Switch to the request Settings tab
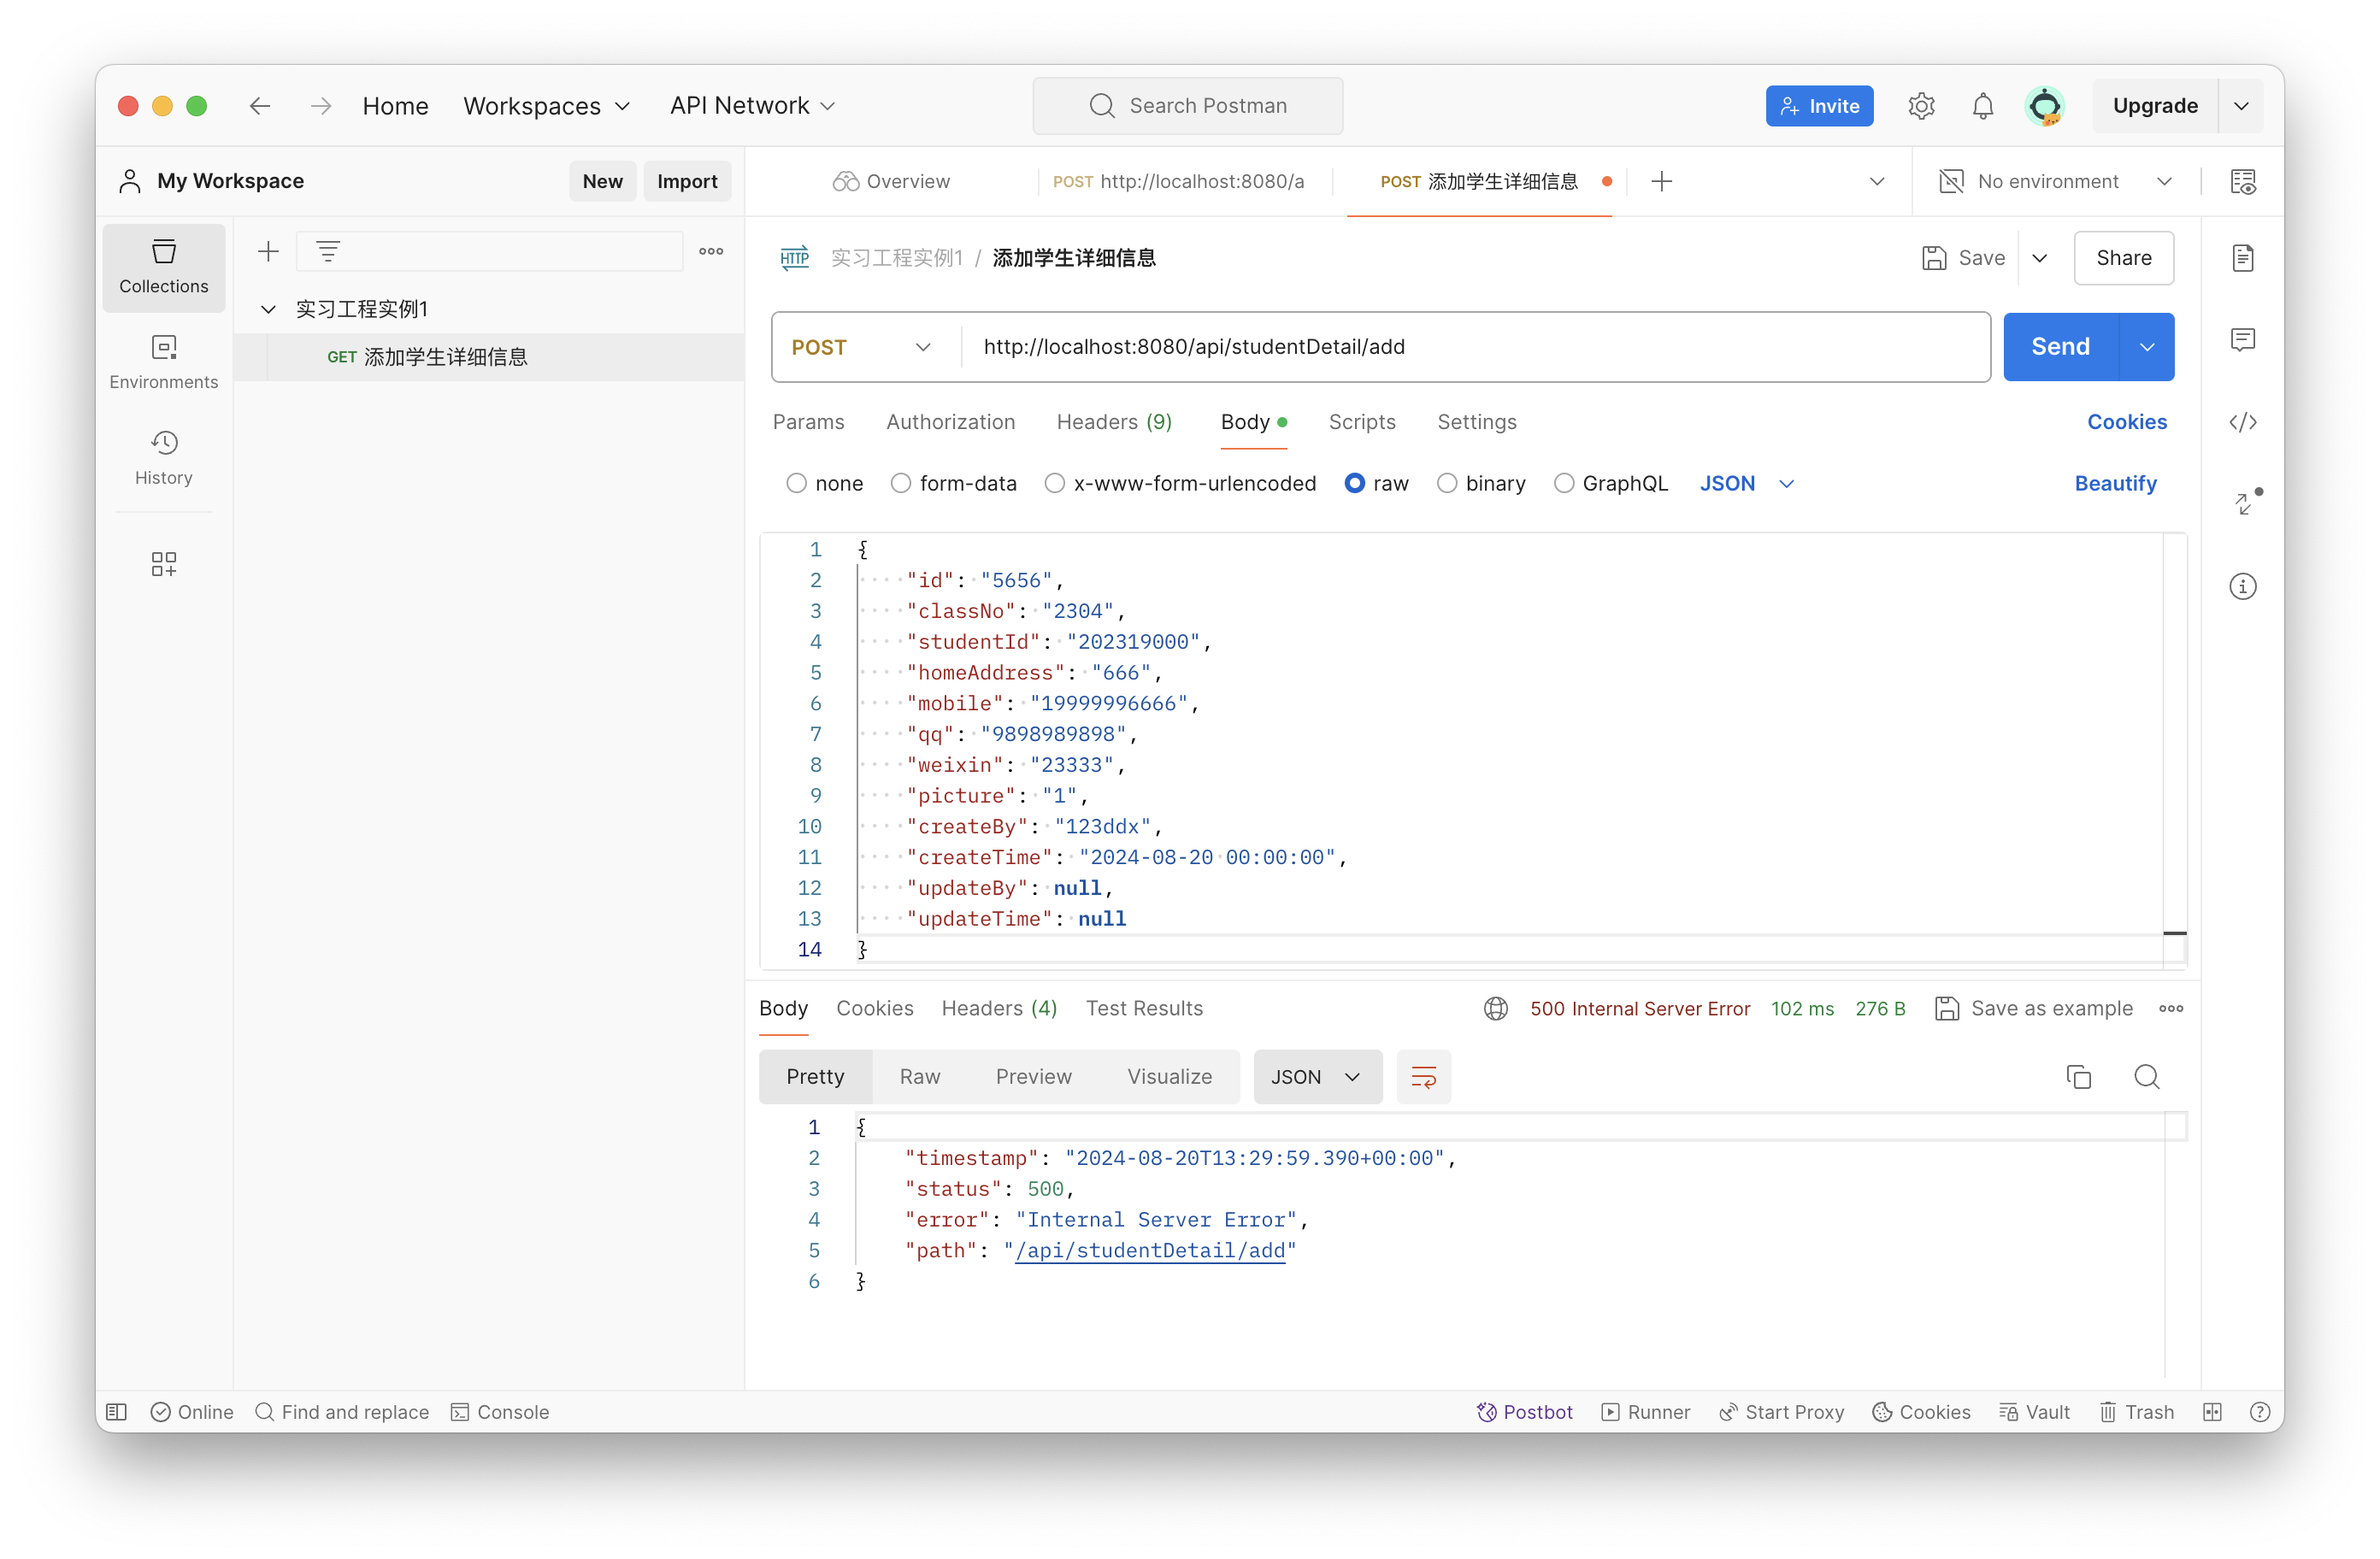This screenshot has width=2380, height=1559. (x=1476, y=422)
